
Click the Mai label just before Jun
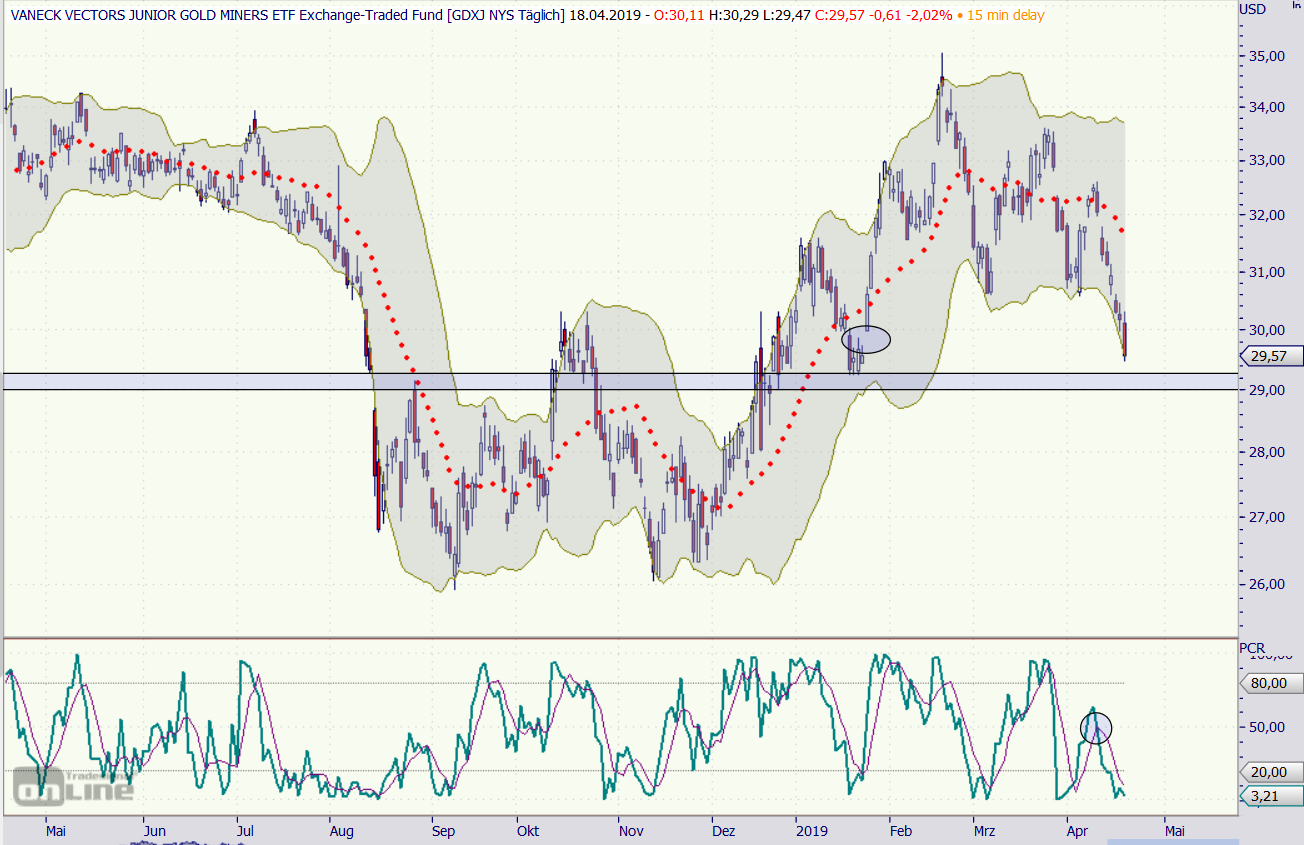point(57,831)
